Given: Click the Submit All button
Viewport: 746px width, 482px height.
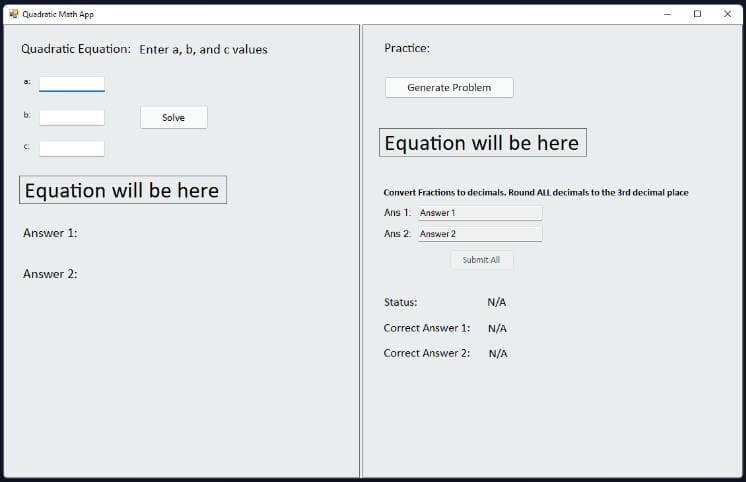Looking at the screenshot, I should [x=481, y=260].
